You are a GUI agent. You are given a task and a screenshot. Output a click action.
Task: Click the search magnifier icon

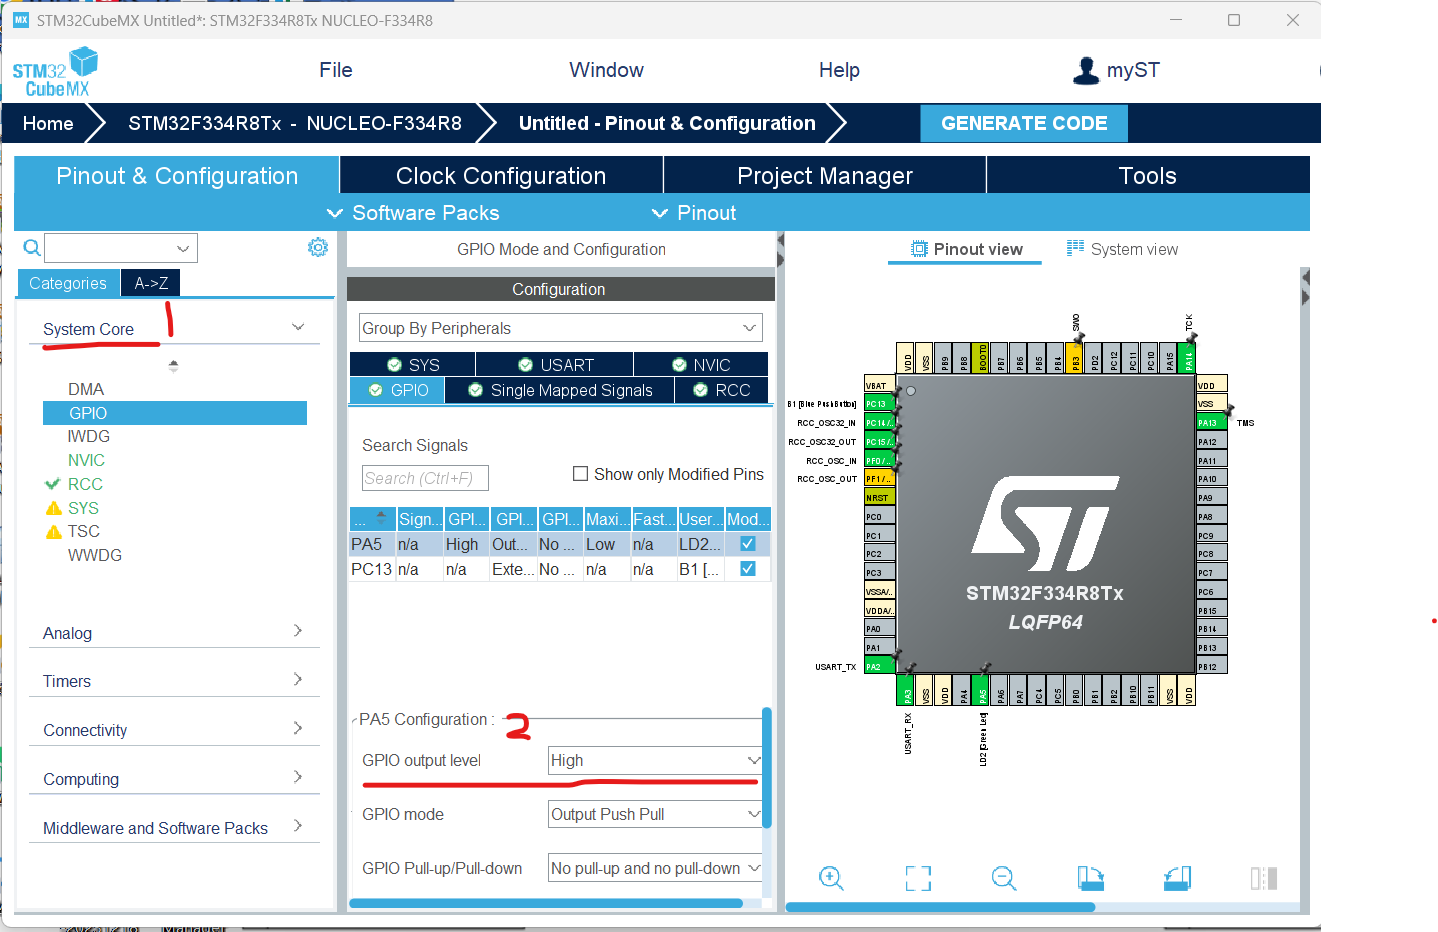(x=32, y=247)
